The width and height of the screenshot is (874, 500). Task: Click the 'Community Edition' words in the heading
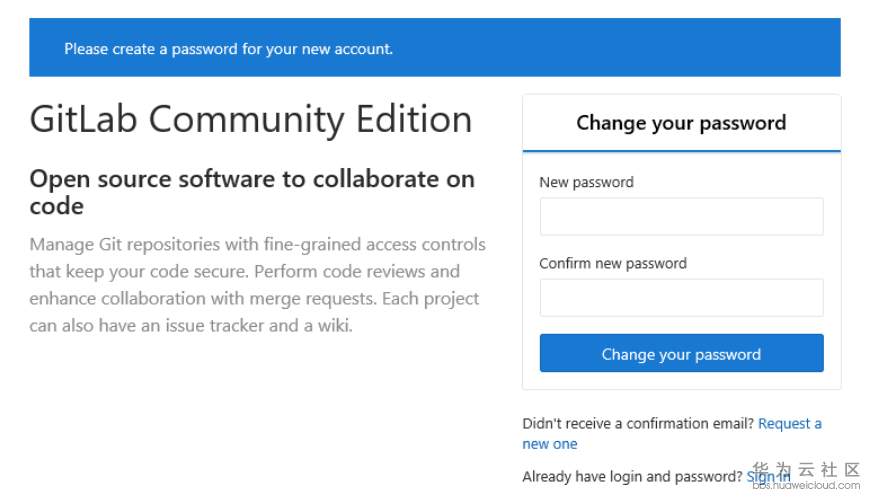(x=310, y=119)
